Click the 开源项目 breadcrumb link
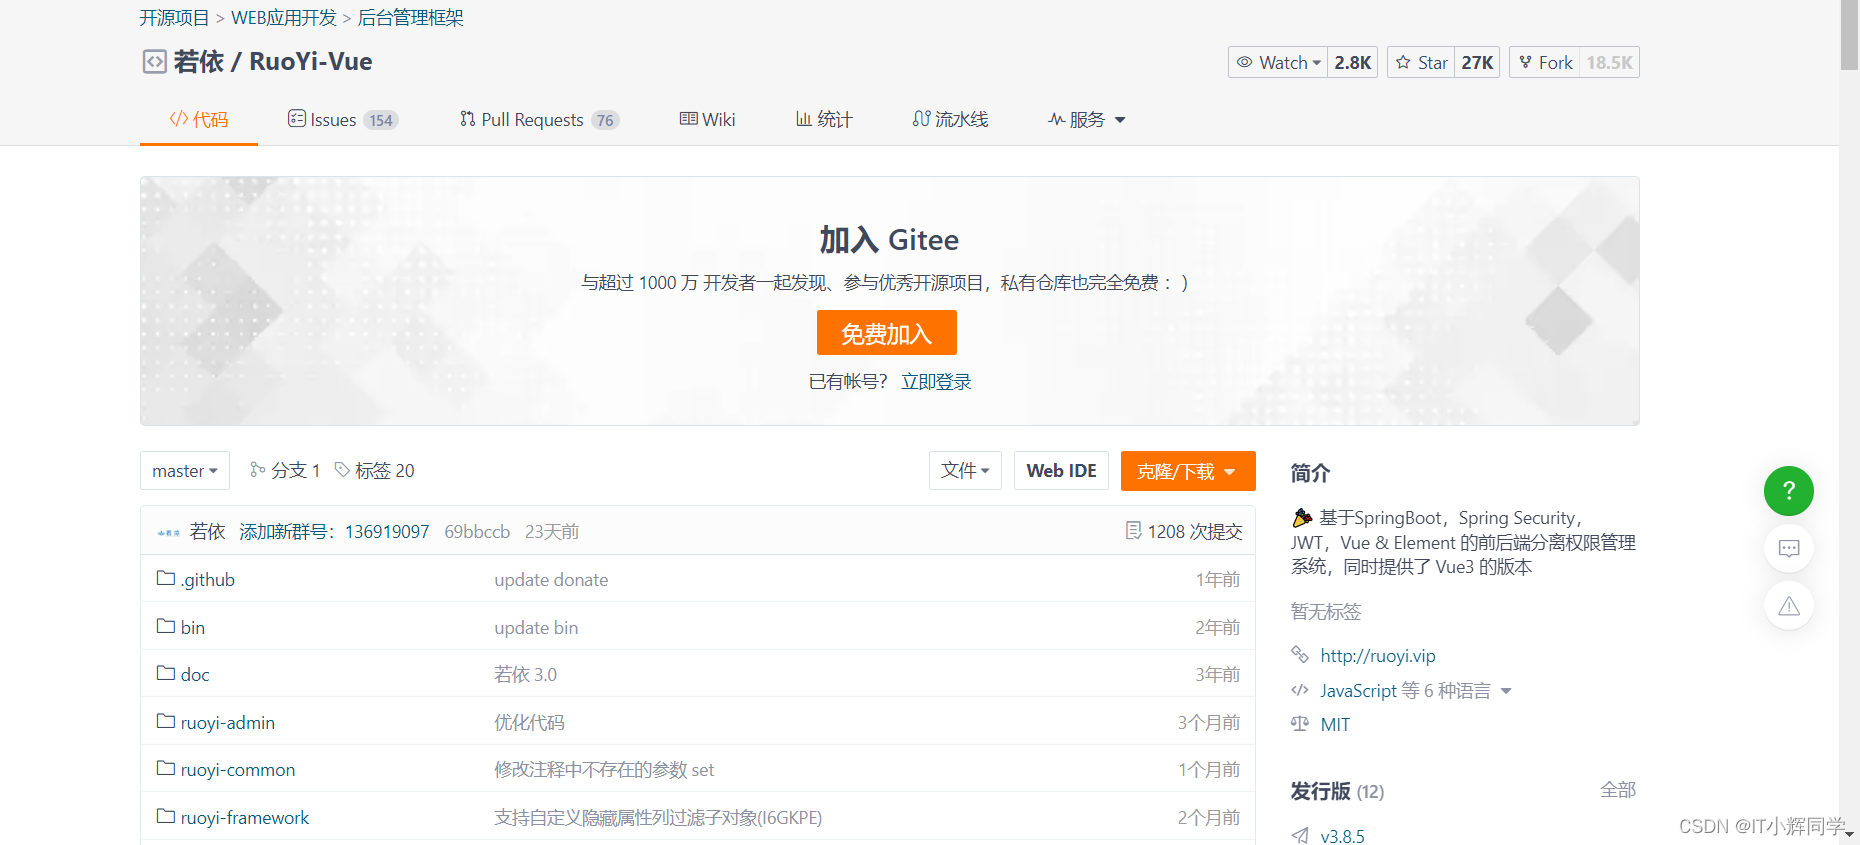Screen dimensions: 1860x845 click(x=174, y=18)
